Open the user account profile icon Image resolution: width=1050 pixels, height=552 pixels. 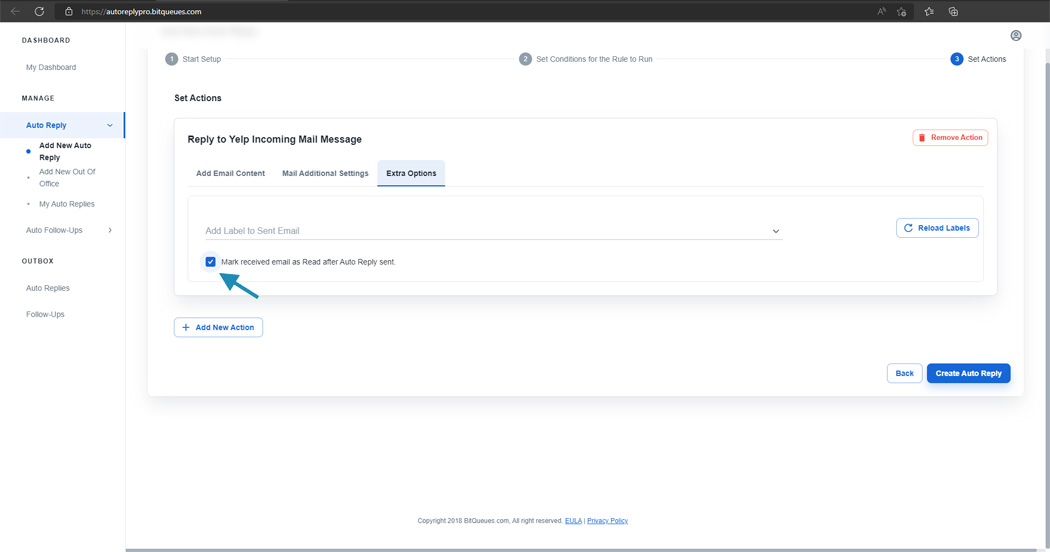(1016, 36)
